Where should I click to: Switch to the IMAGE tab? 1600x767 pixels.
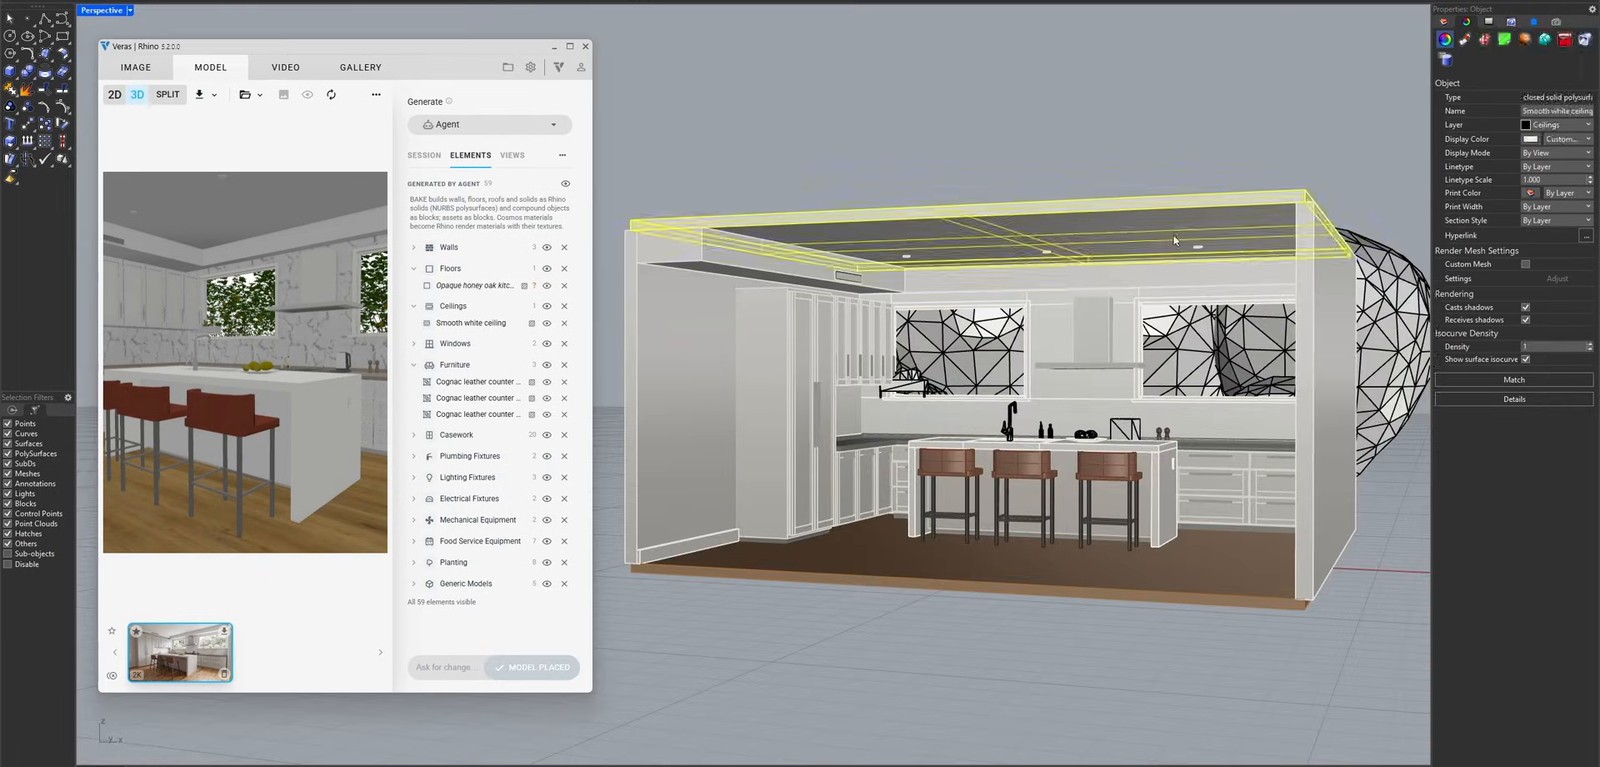136,68
